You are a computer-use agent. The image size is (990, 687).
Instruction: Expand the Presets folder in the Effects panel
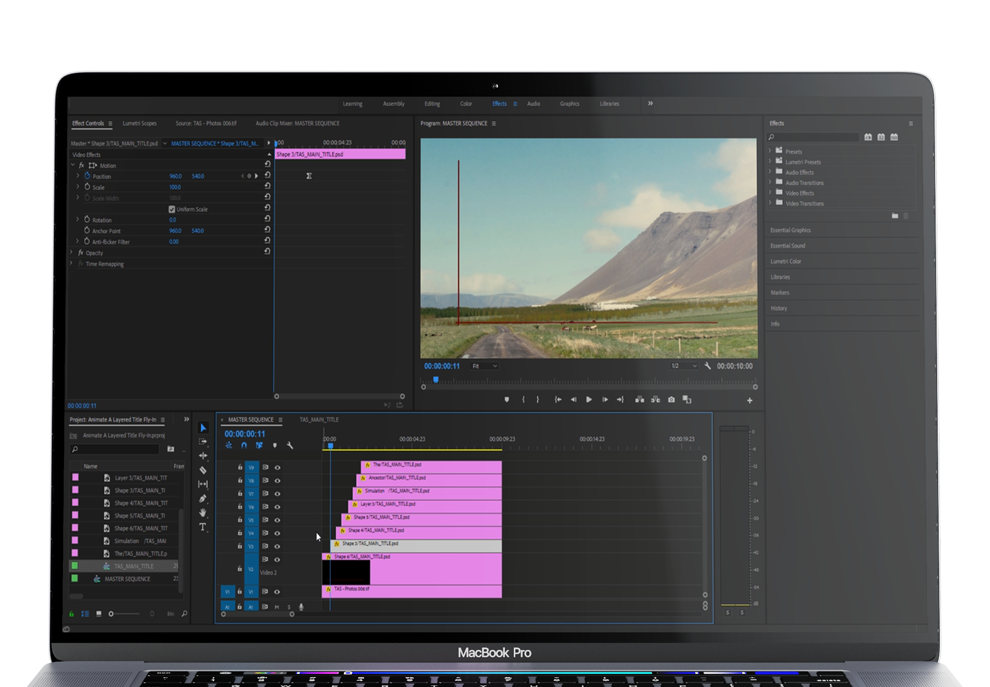point(770,151)
